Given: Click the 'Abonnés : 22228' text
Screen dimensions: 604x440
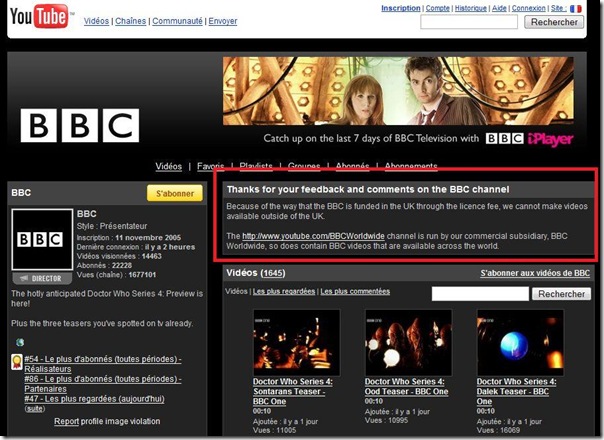Looking at the screenshot, I should (104, 265).
